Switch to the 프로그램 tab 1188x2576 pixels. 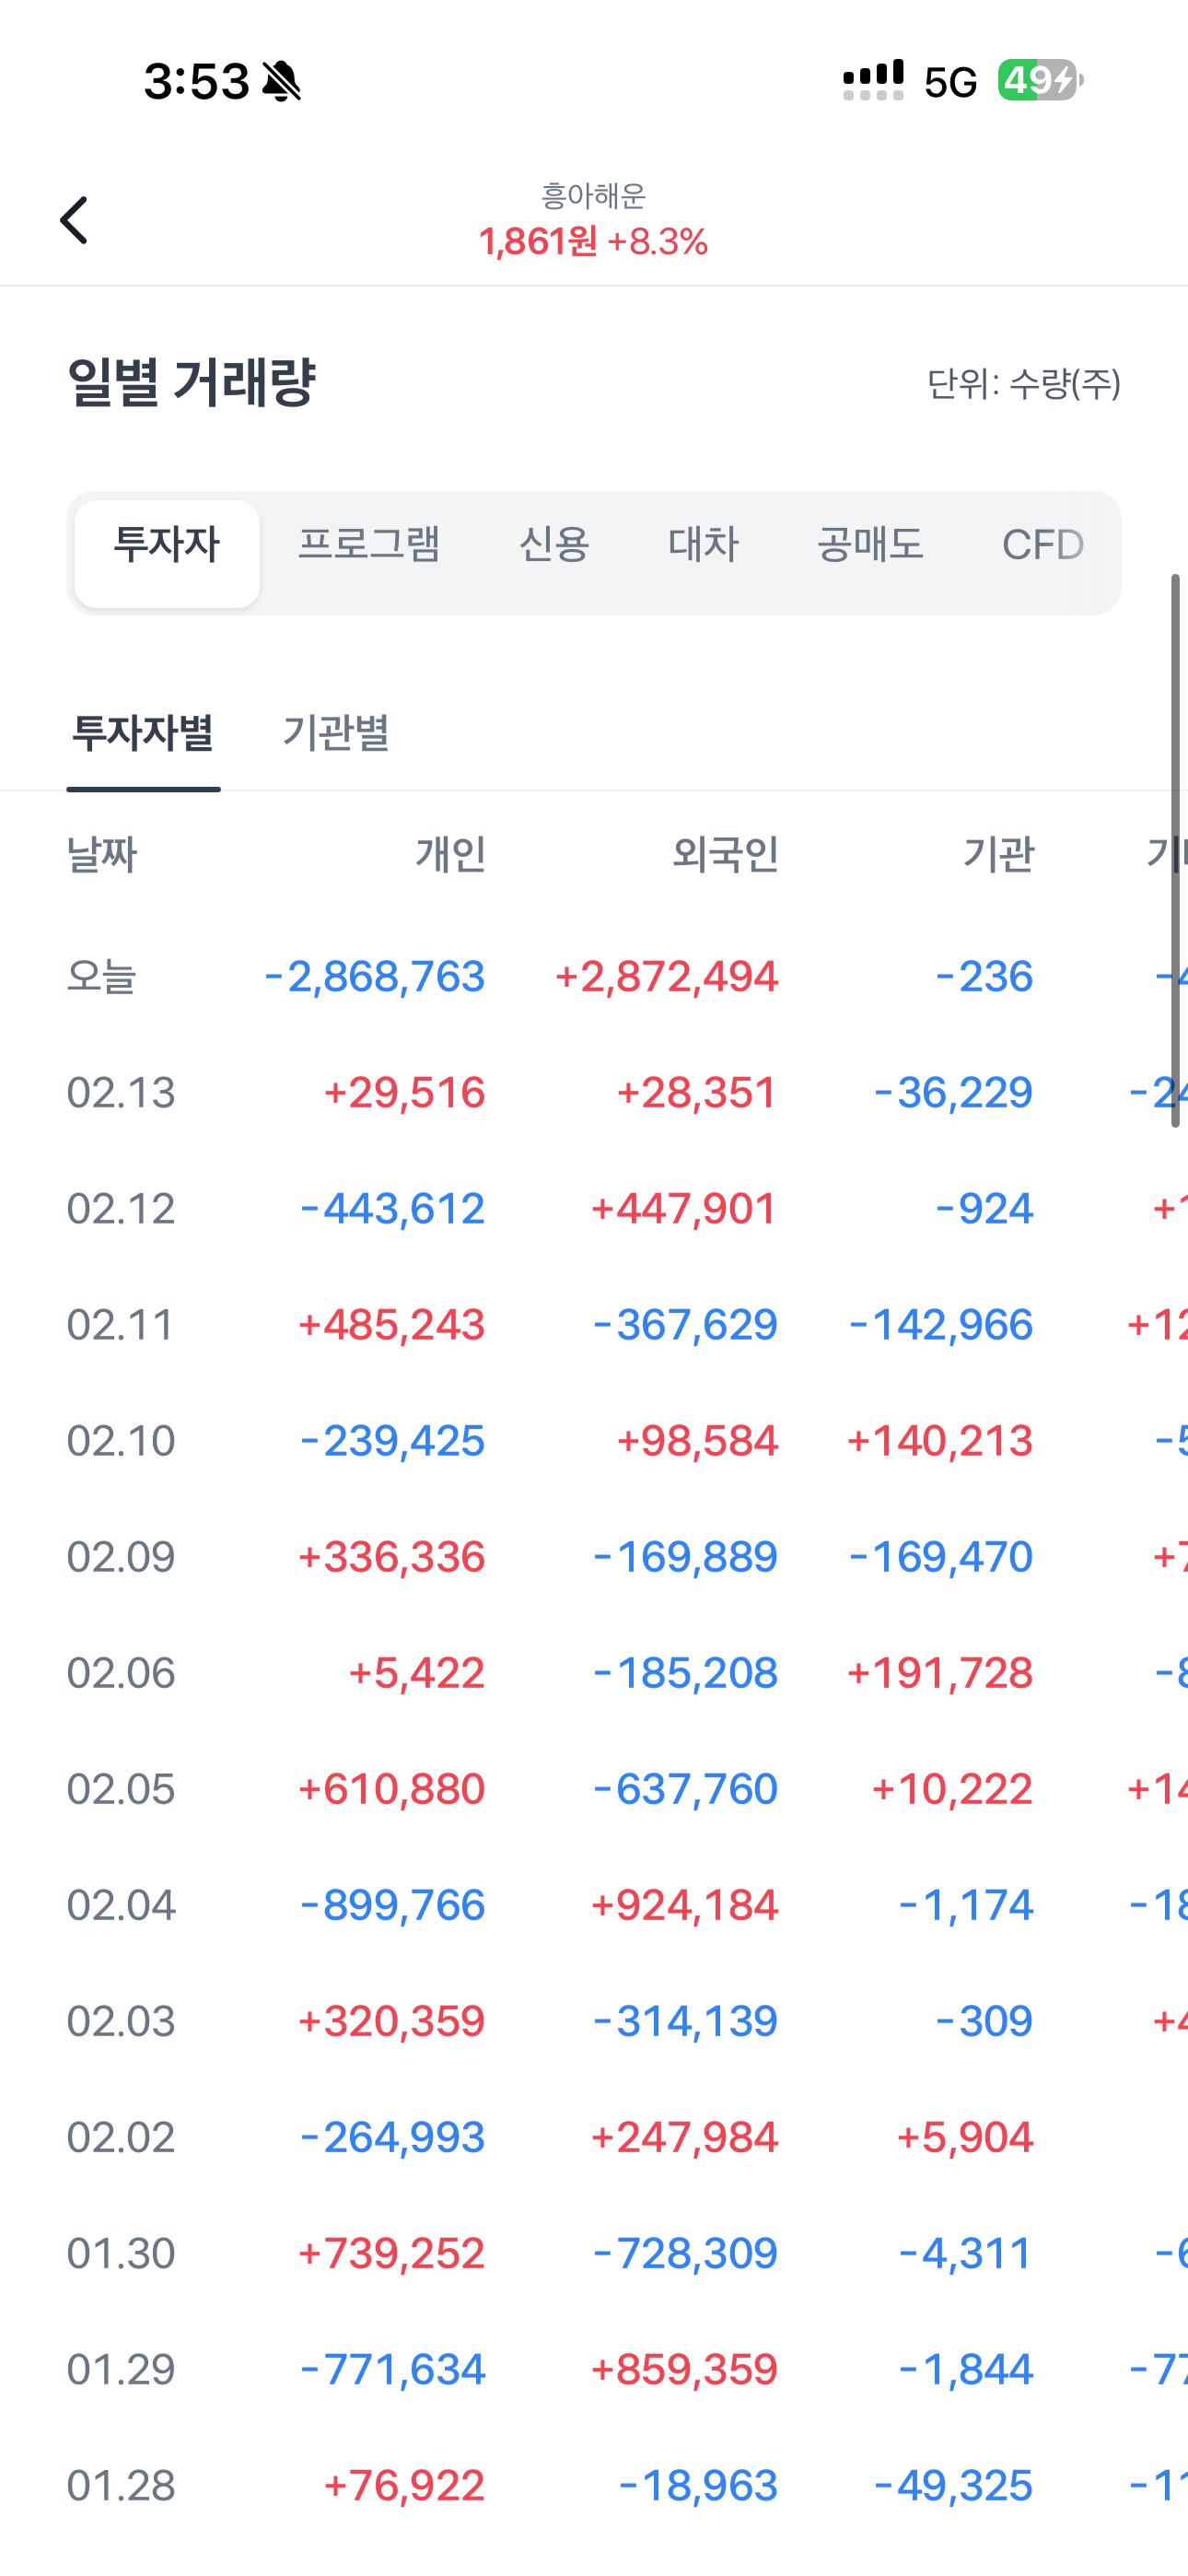[x=369, y=546]
